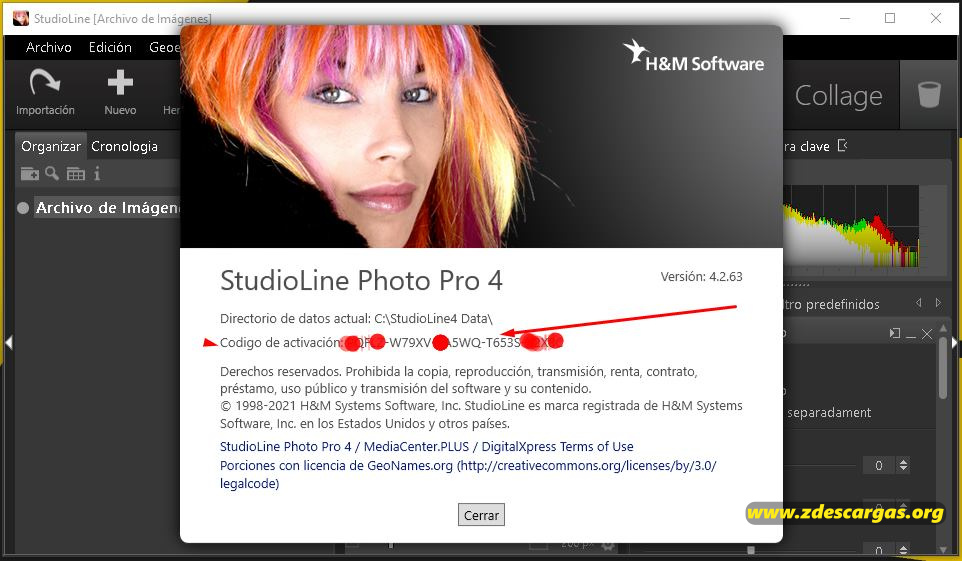The image size is (962, 561).
Task: Click the 'separadament' label in right panel
Action: click(829, 412)
